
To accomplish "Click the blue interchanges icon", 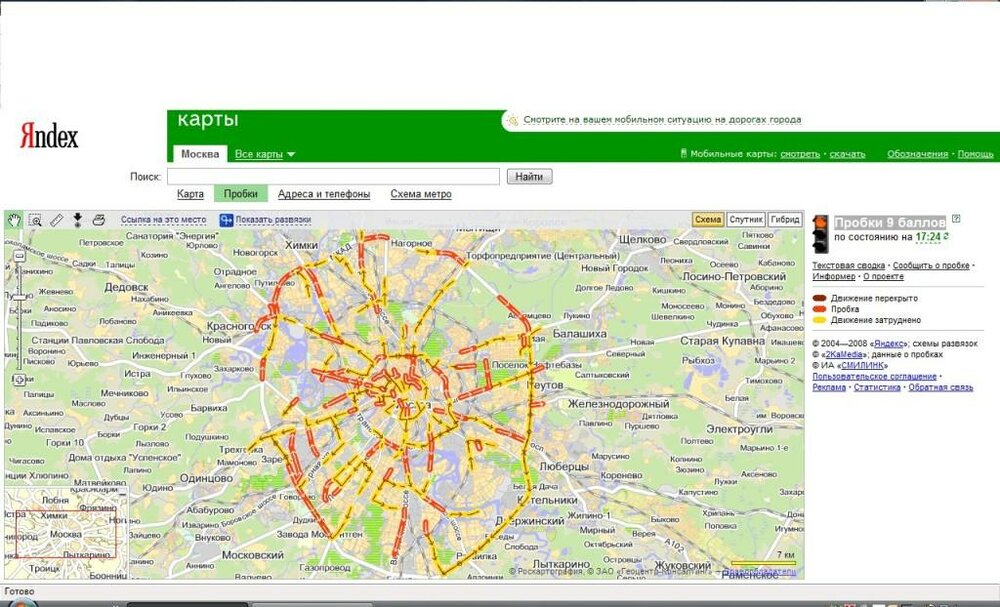I will (226, 220).
